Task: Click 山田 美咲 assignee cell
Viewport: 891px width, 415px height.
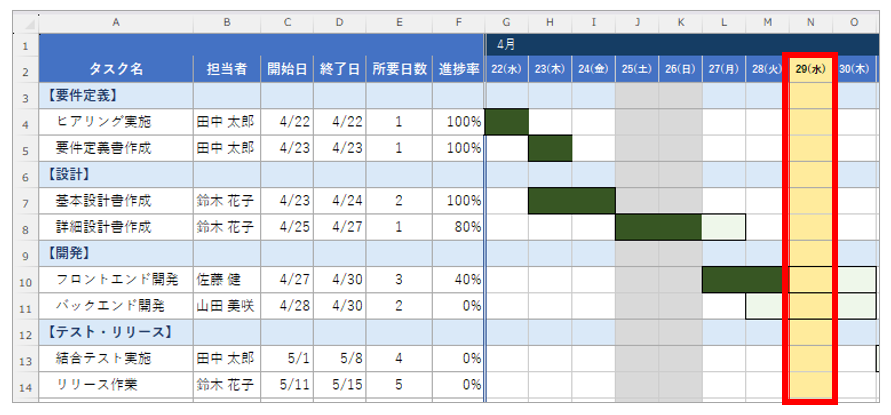Action: pos(227,306)
